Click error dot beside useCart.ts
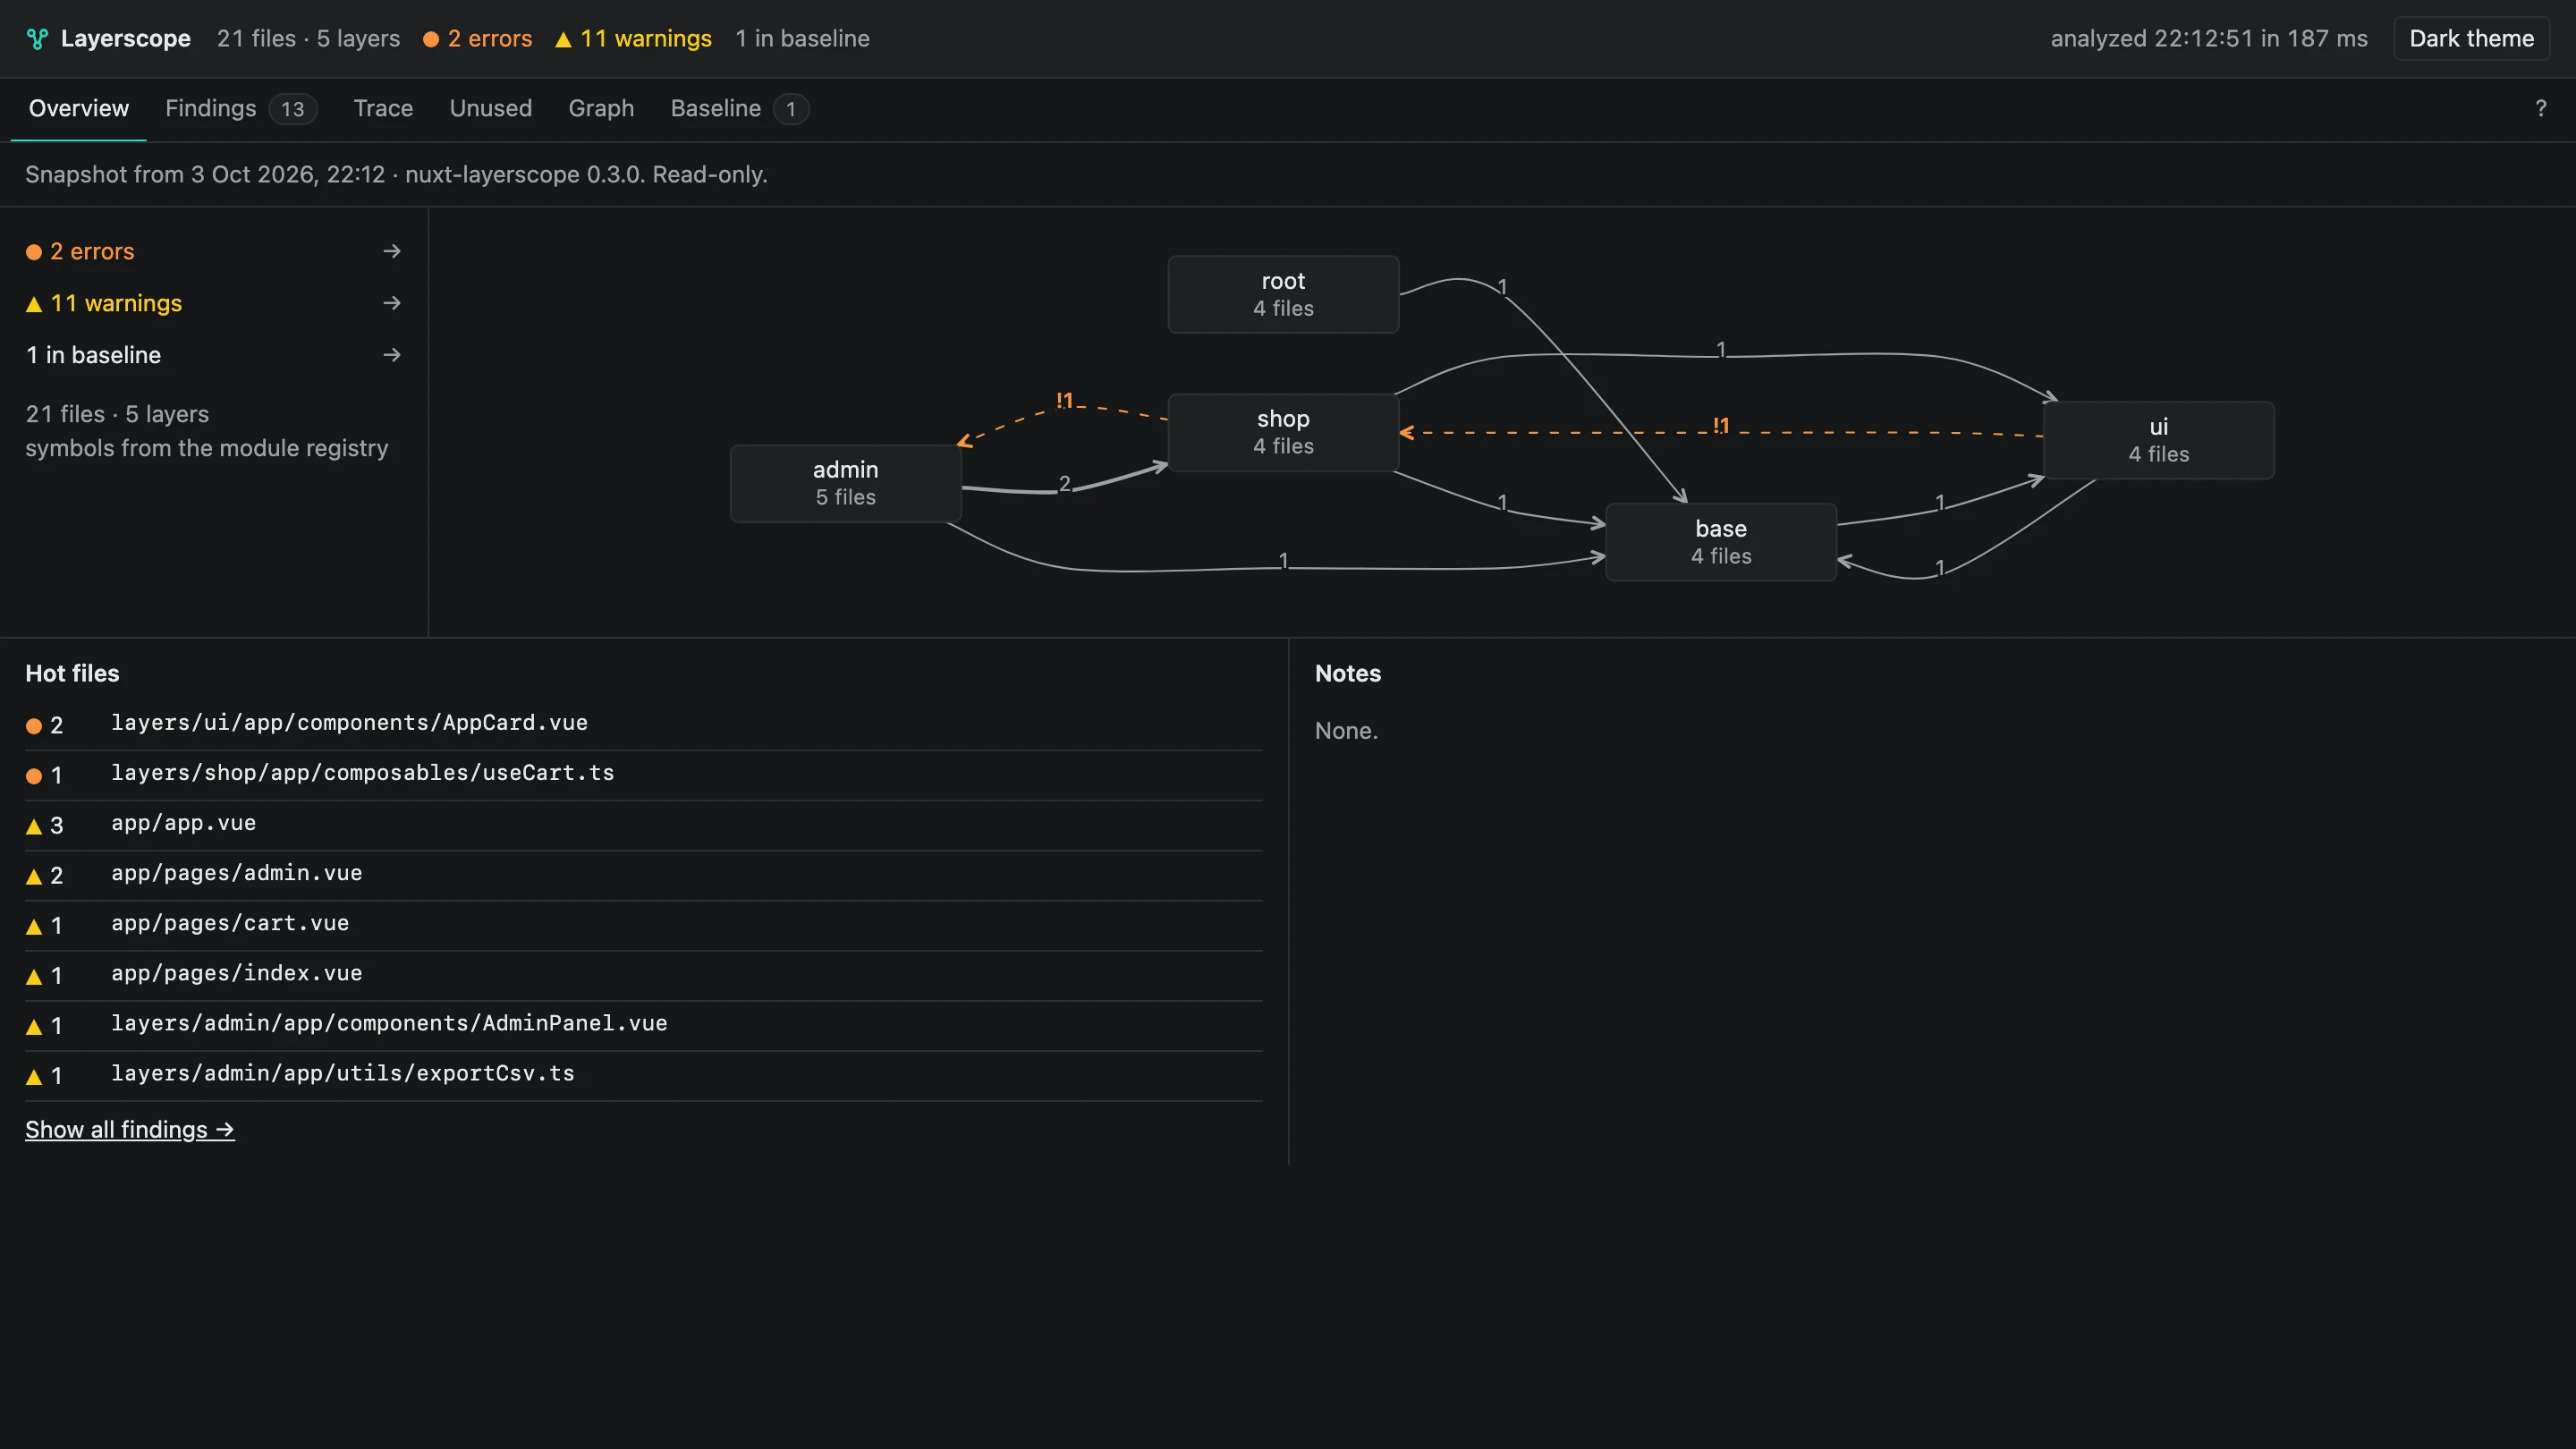2576x1449 pixels. (34, 776)
